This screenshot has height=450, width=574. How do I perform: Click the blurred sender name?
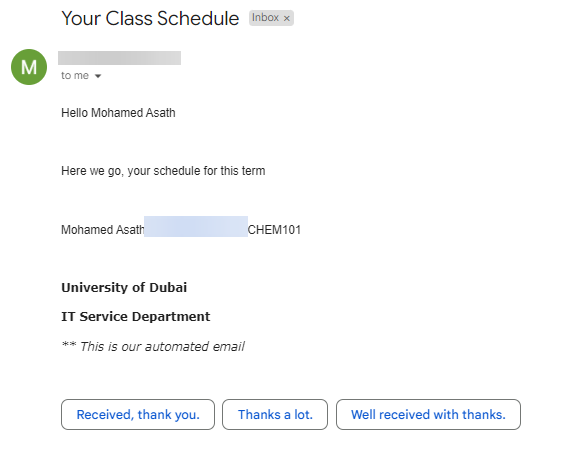tap(119, 58)
